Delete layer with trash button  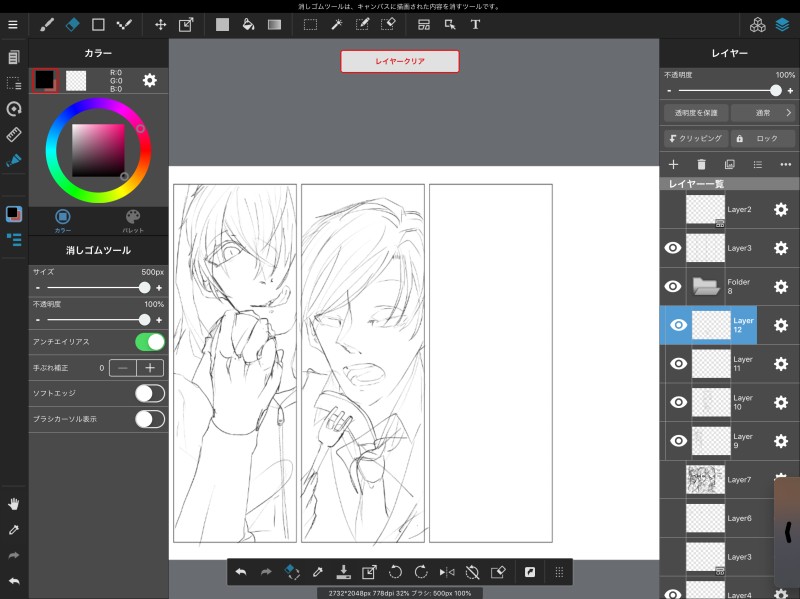coord(702,164)
